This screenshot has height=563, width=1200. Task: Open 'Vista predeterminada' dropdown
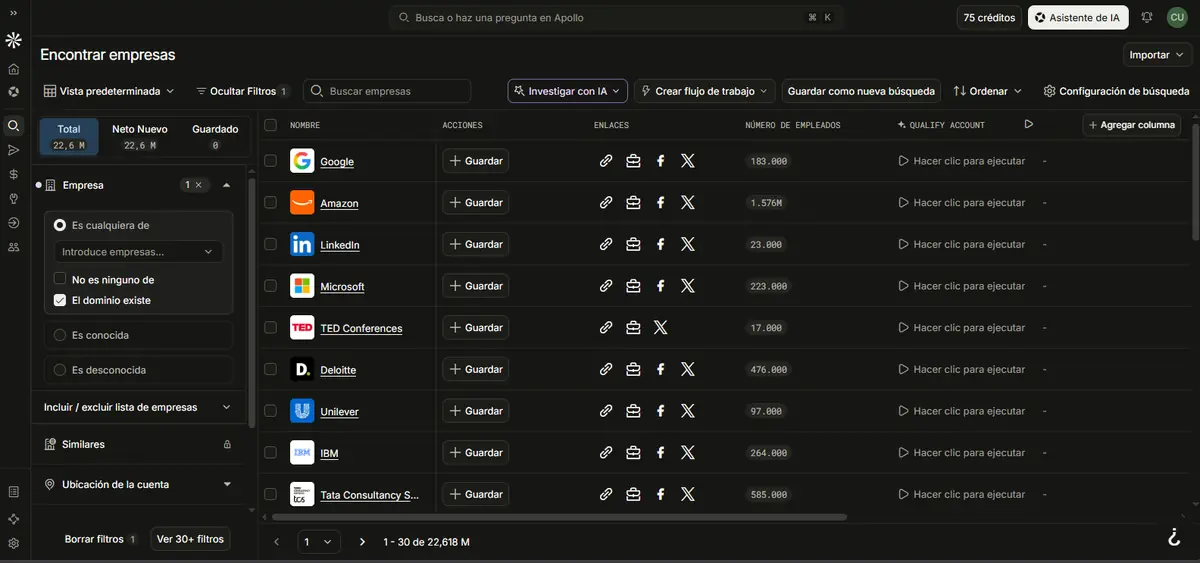pyautogui.click(x=109, y=90)
